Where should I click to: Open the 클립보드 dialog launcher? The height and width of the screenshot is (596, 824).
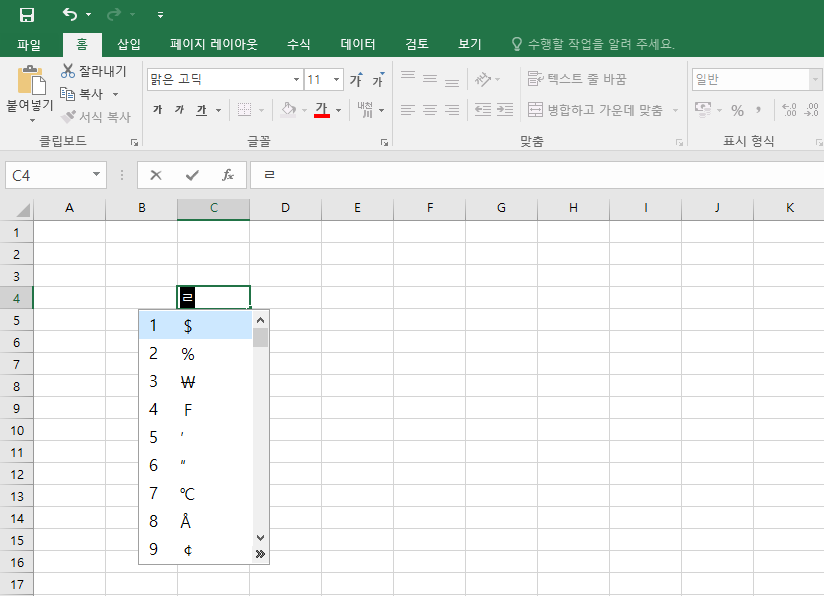click(x=135, y=142)
